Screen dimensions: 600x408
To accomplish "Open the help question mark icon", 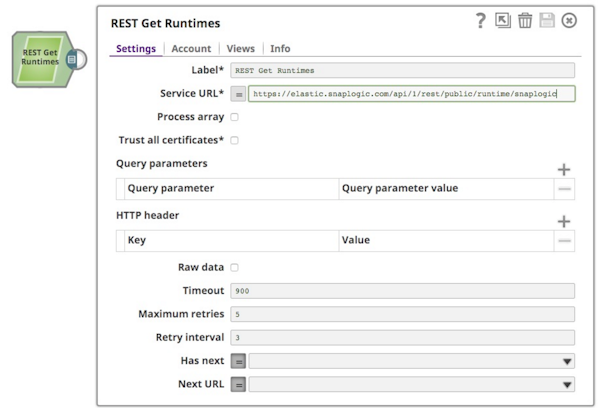I will pyautogui.click(x=481, y=21).
